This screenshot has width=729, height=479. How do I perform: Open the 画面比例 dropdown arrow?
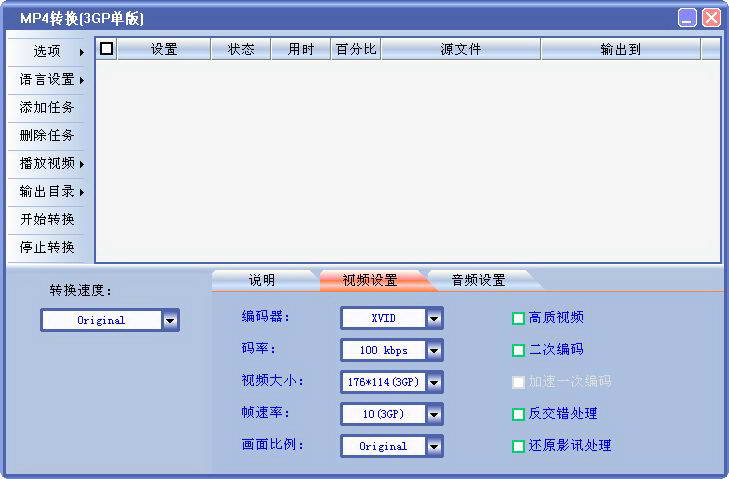click(434, 446)
